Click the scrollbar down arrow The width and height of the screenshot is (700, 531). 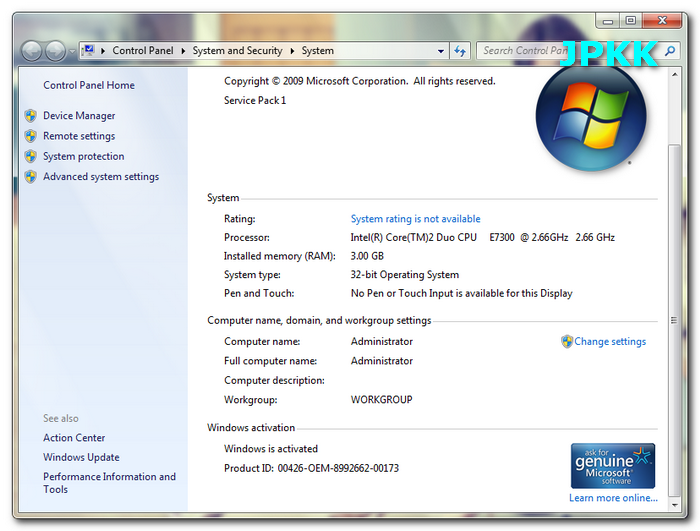point(675,505)
